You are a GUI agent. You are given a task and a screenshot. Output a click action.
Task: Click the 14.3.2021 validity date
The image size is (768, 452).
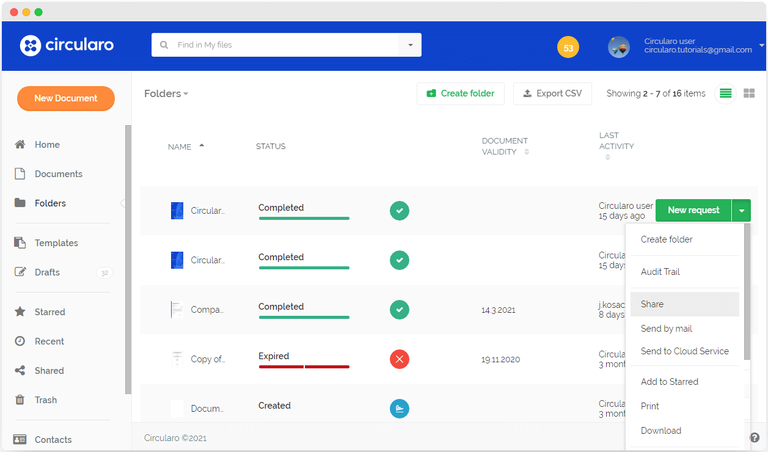(498, 310)
